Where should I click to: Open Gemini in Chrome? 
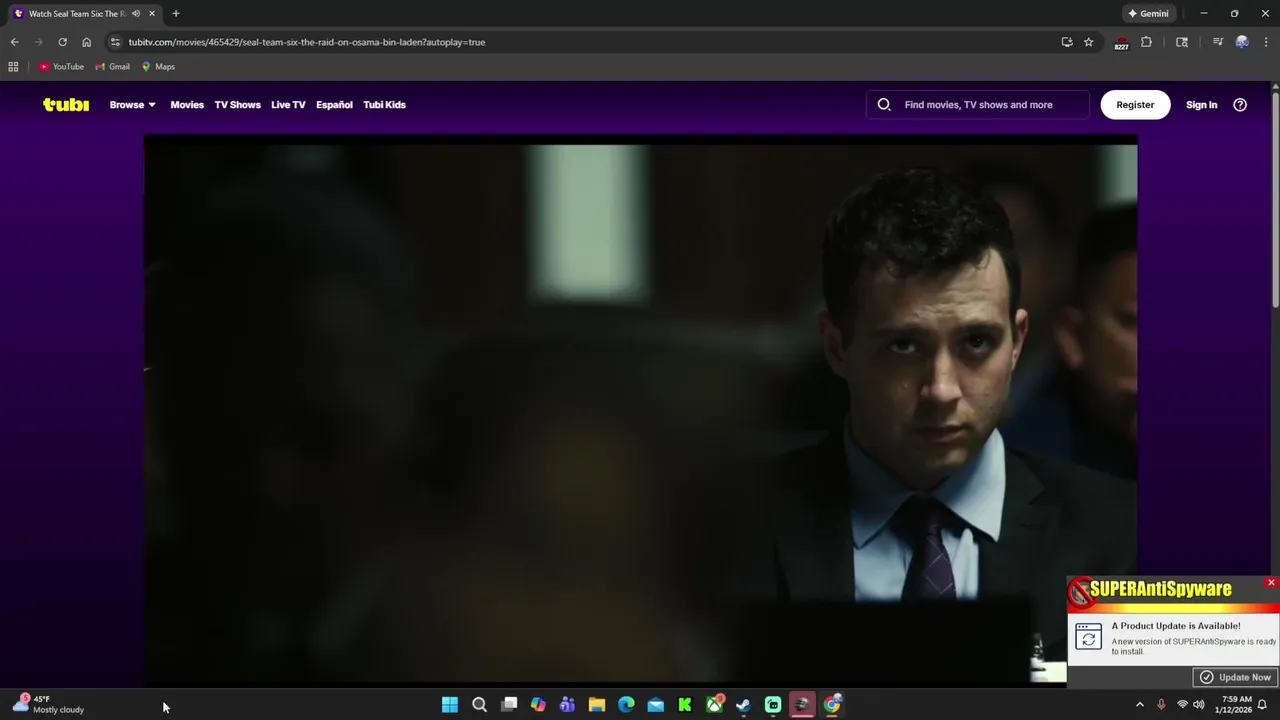click(1148, 14)
